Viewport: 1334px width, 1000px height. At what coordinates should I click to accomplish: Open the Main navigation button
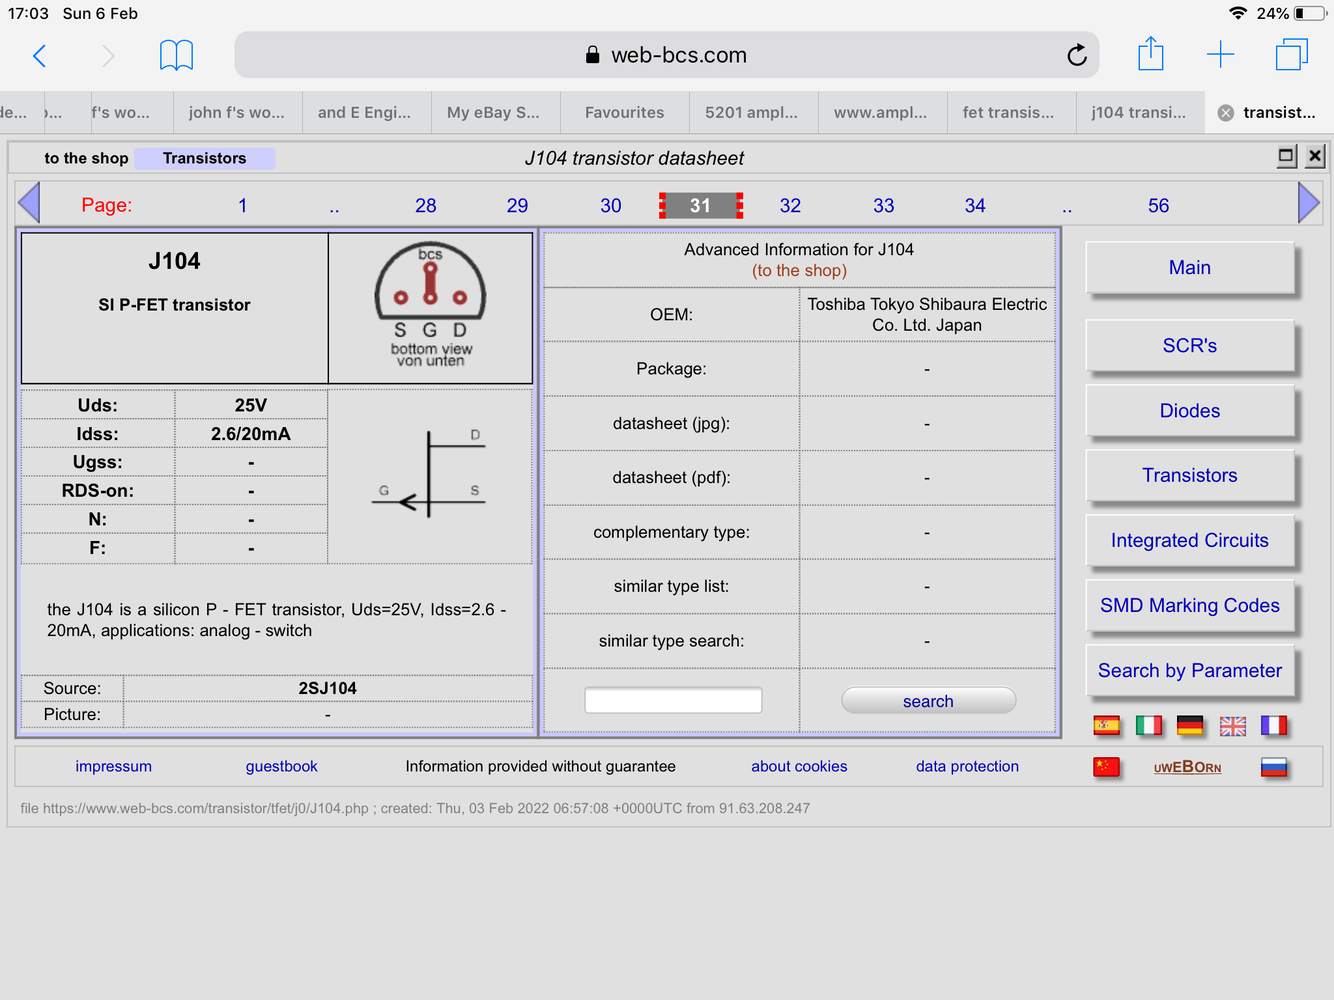point(1190,267)
